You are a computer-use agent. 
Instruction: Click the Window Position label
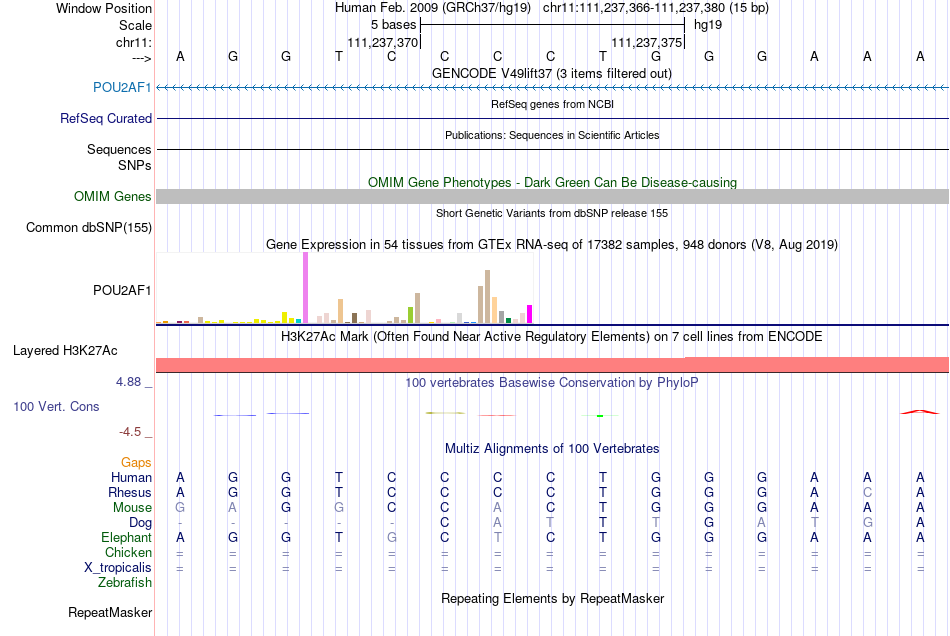[104, 8]
